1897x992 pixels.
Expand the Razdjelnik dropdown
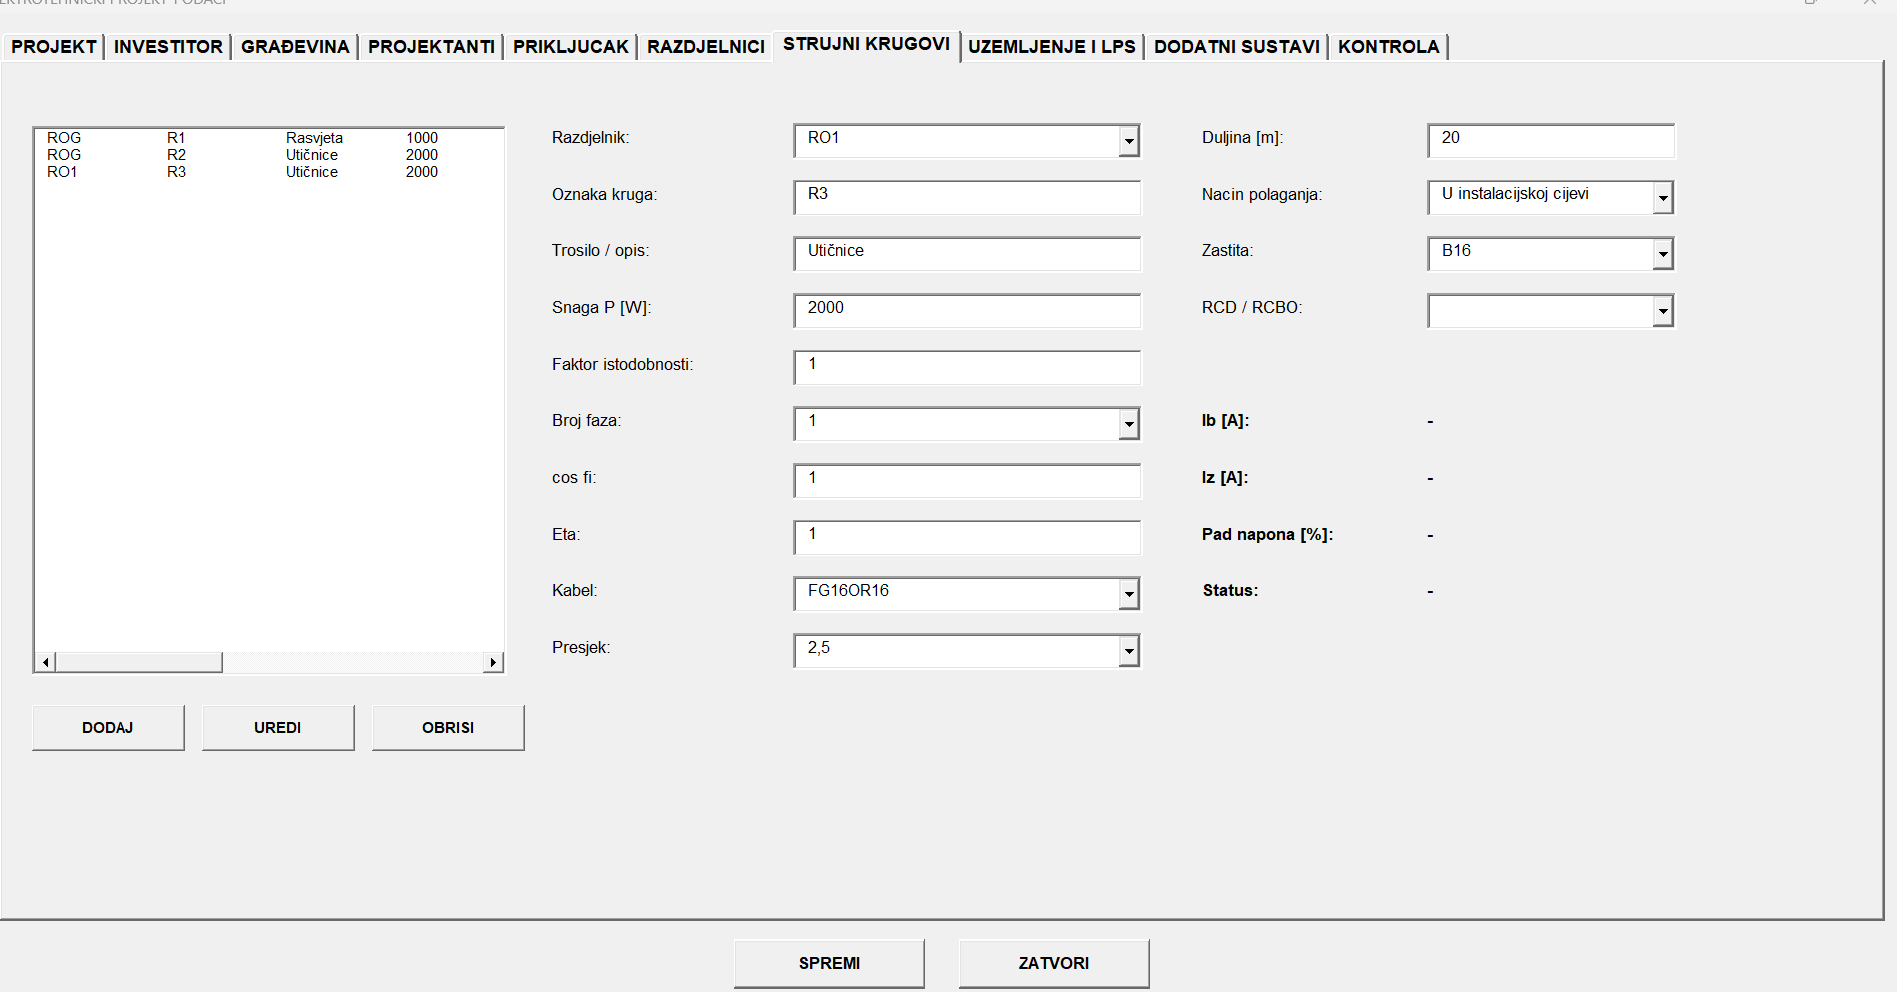[x=1129, y=141]
